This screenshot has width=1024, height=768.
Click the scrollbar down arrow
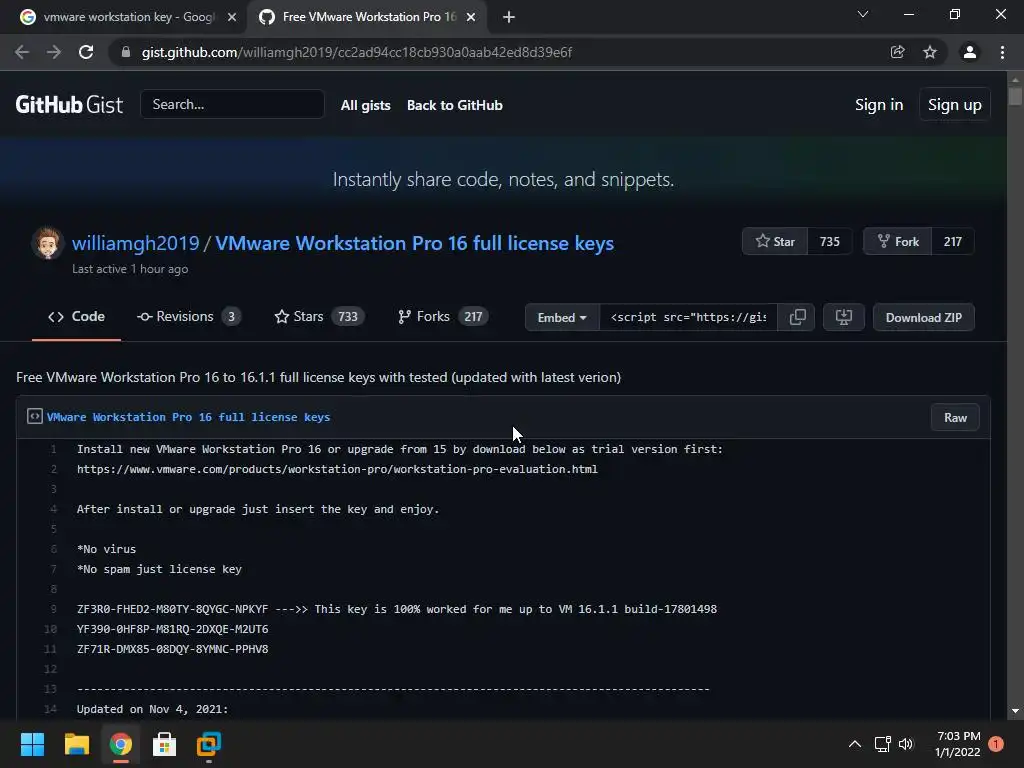(1015, 711)
